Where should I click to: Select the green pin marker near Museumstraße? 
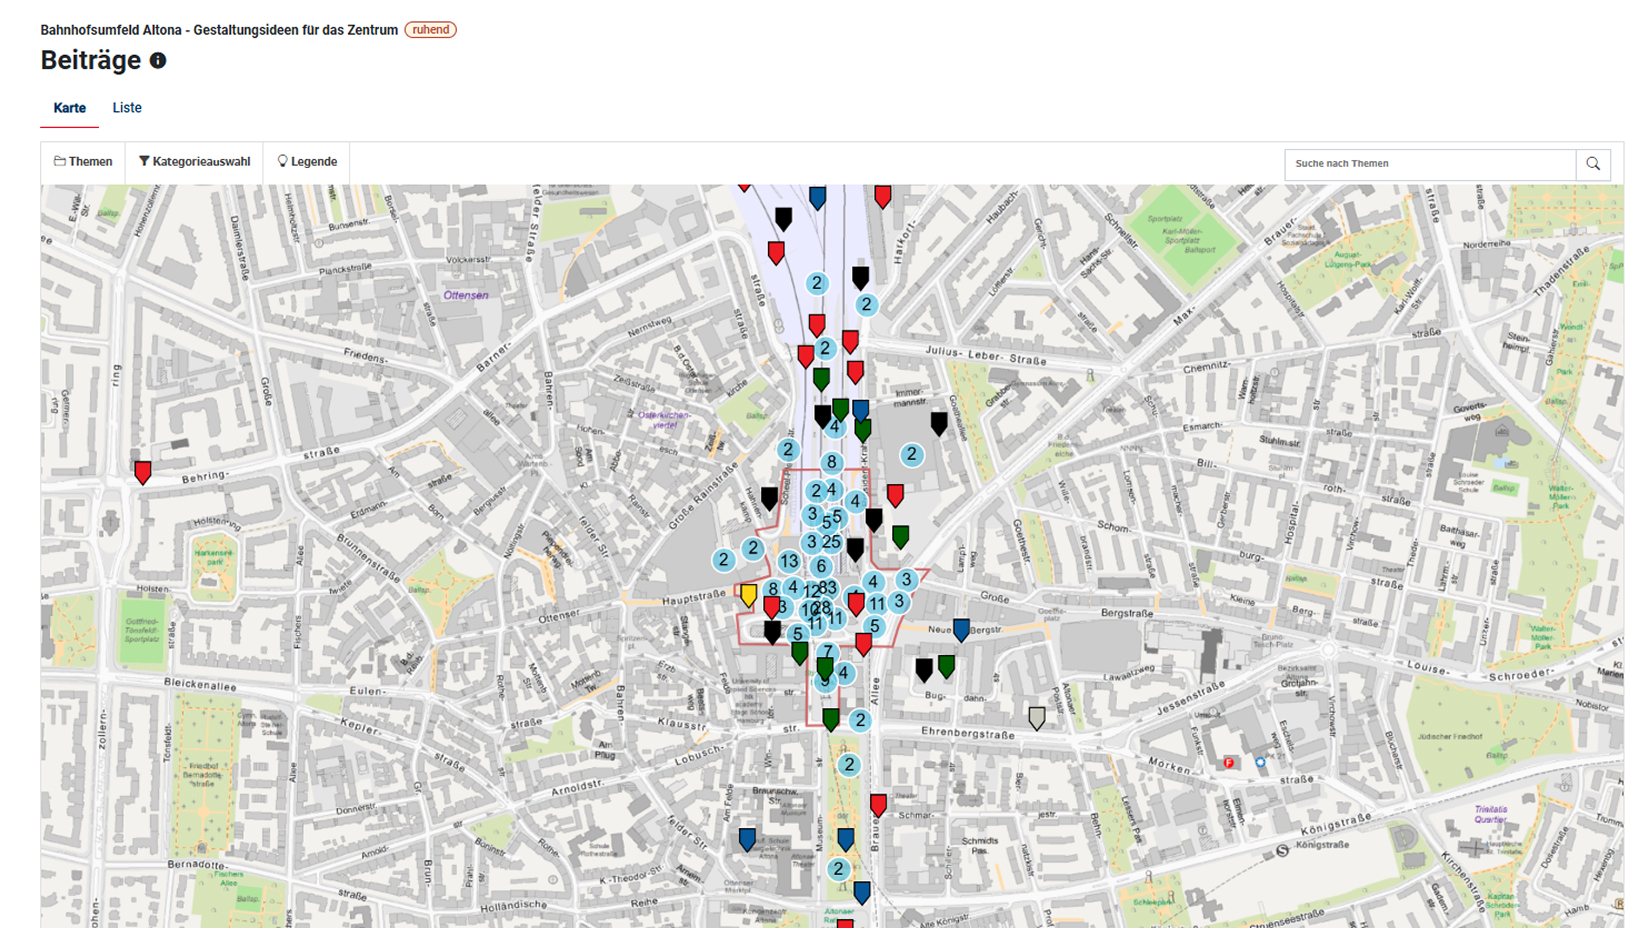830,716
